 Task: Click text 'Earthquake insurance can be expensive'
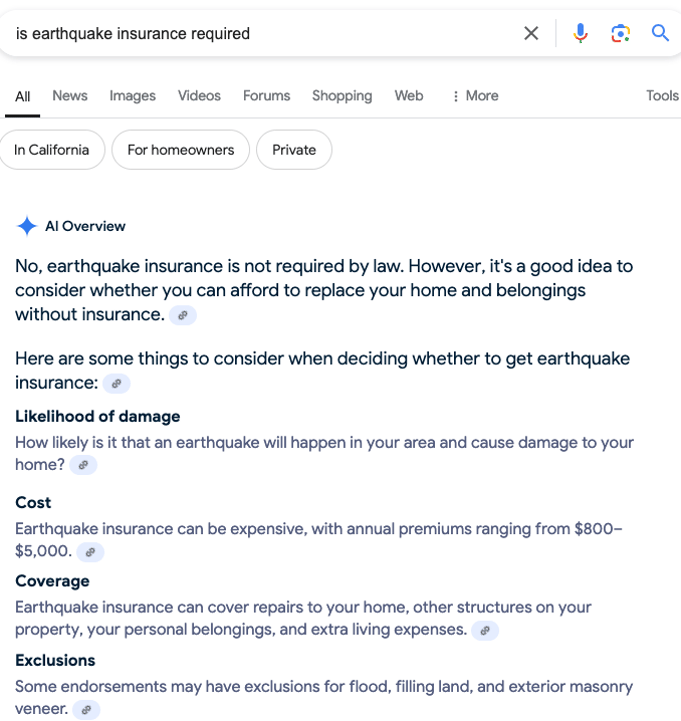pyautogui.click(x=319, y=540)
